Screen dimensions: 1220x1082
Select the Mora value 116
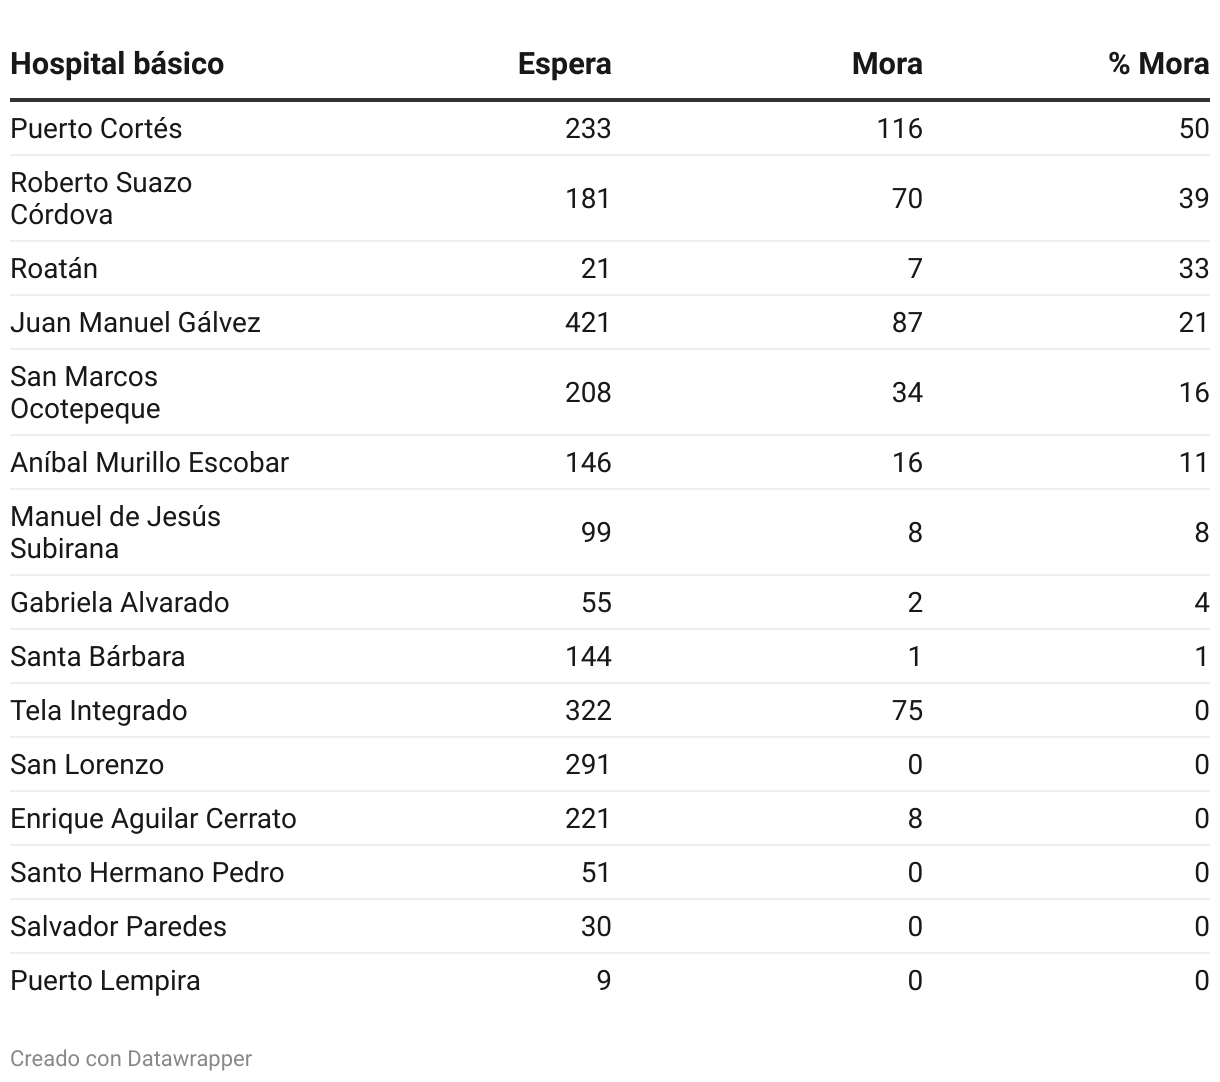point(898,129)
